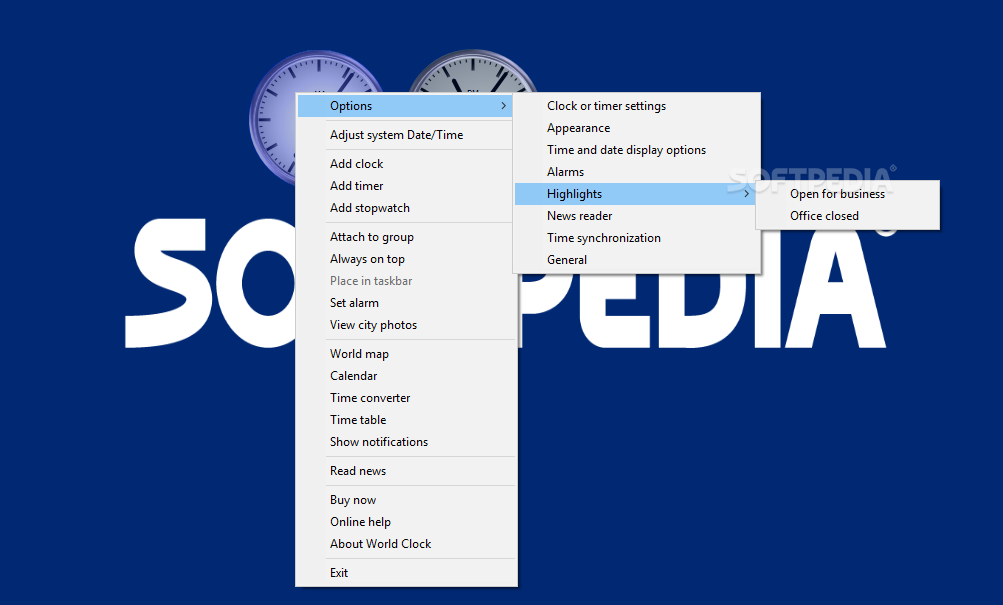The image size is (1003, 605).
Task: Open the Options submenu
Action: (x=406, y=106)
